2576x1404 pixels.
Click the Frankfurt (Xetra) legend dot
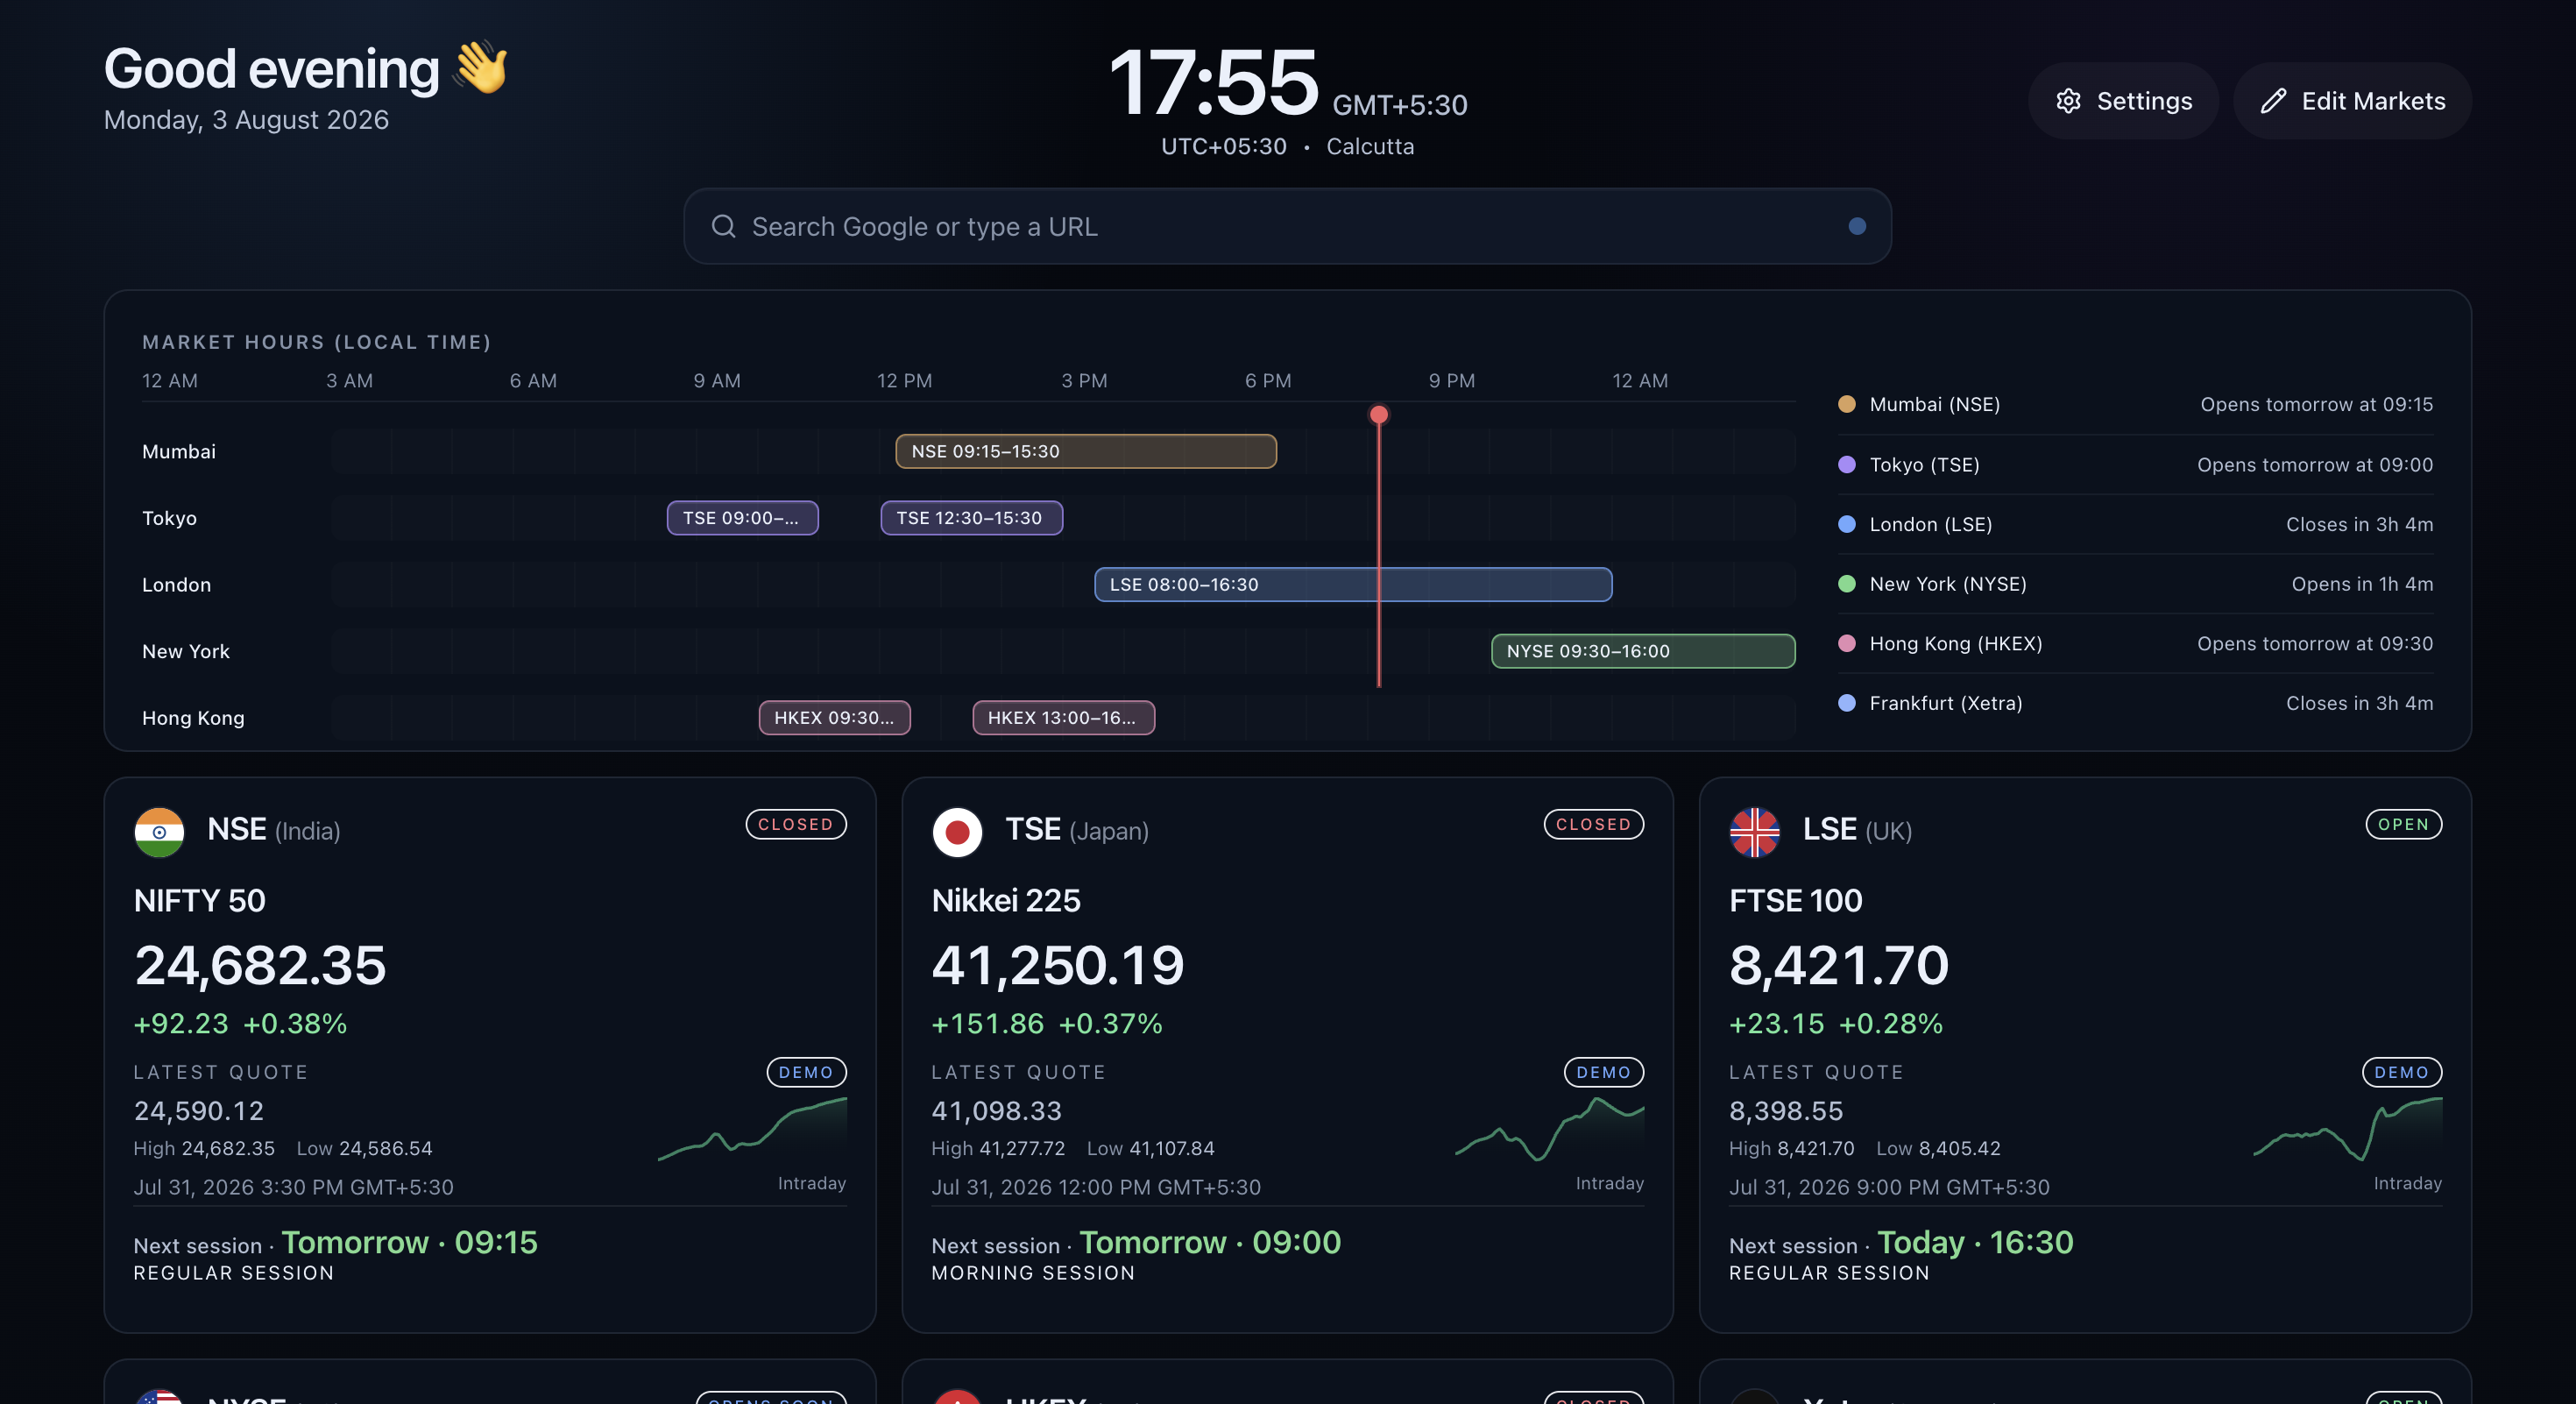click(x=1847, y=703)
